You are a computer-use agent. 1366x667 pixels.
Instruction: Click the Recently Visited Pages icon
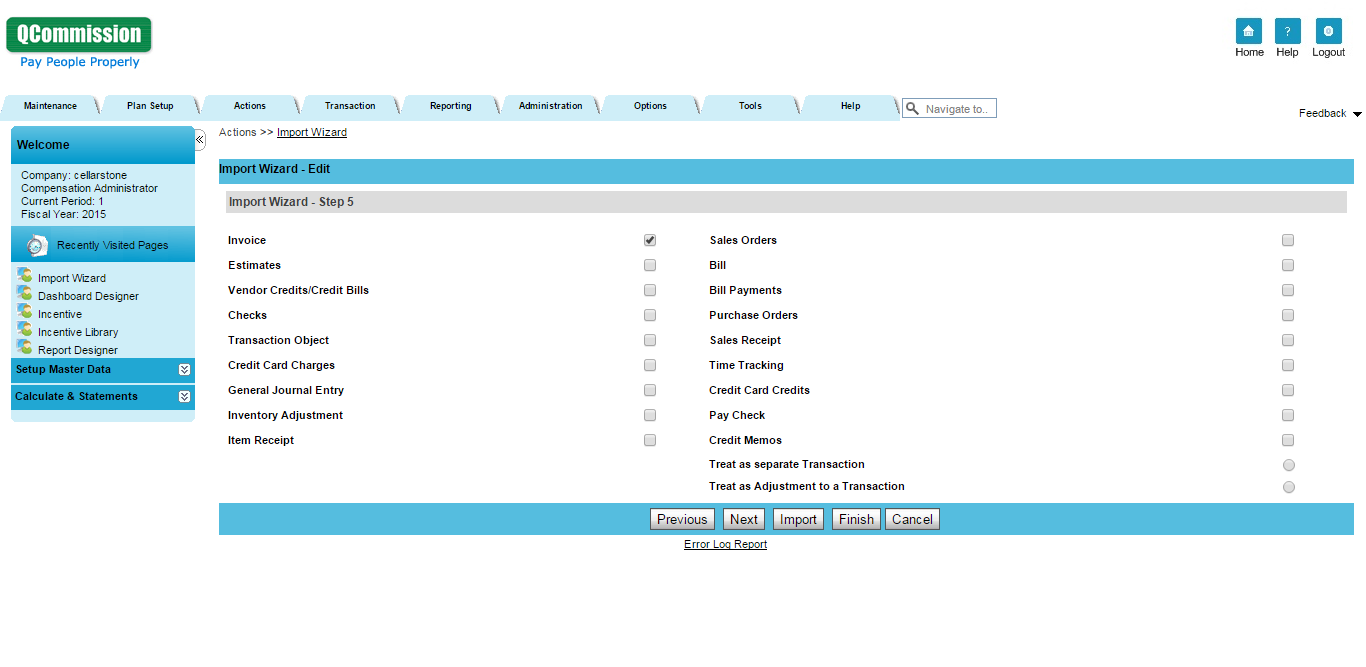point(36,244)
